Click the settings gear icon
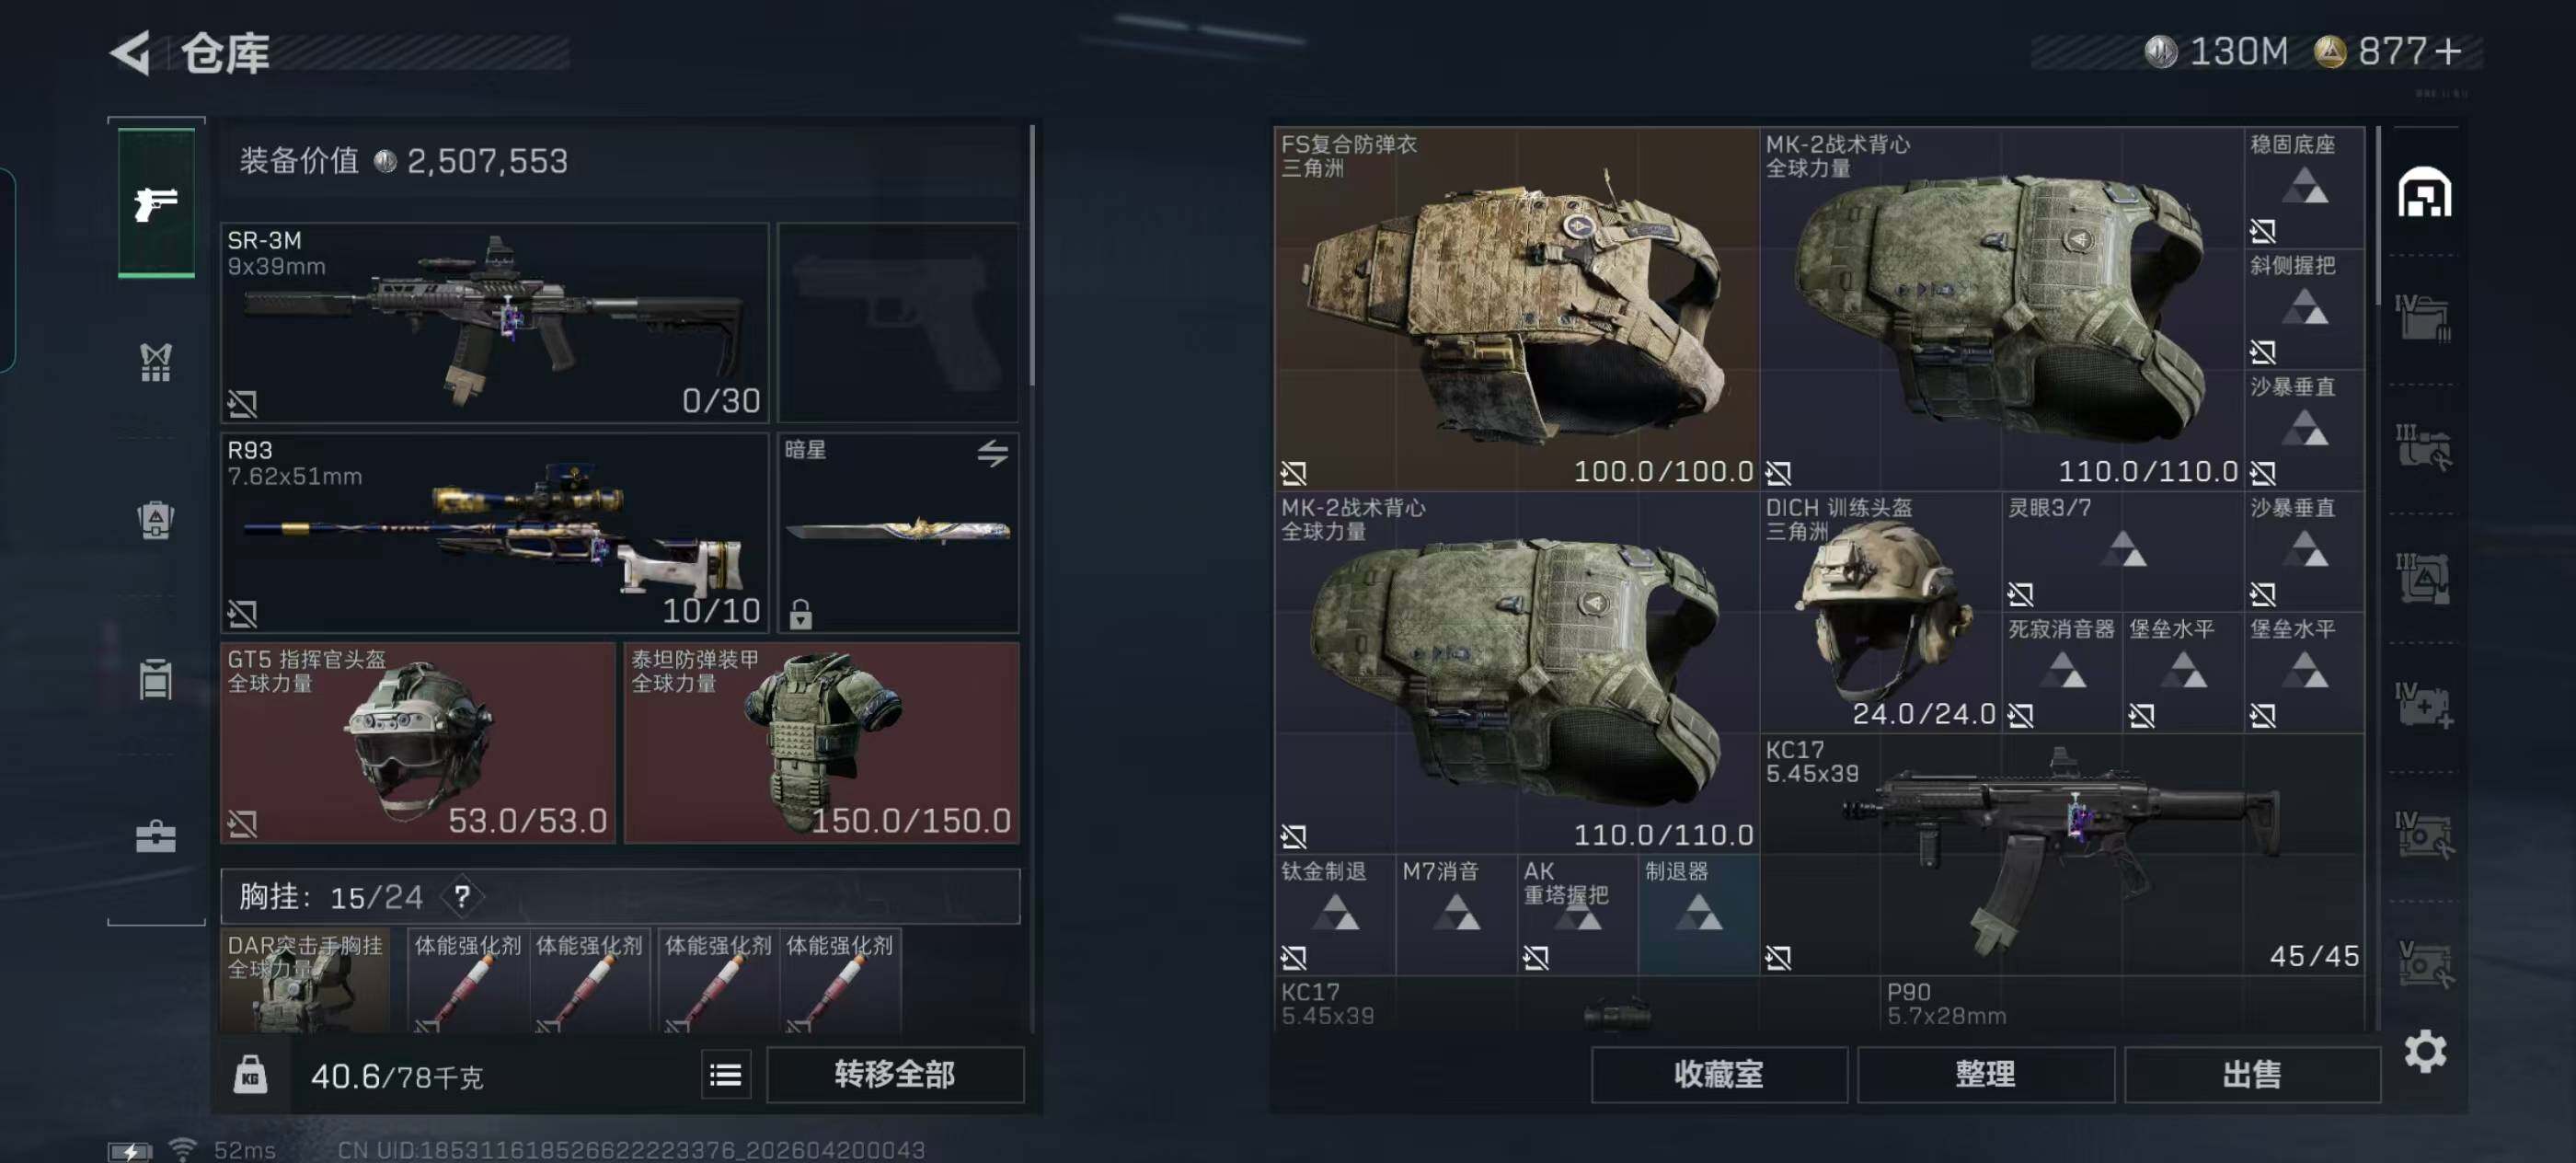The height and width of the screenshot is (1163, 2576). coord(2425,1051)
